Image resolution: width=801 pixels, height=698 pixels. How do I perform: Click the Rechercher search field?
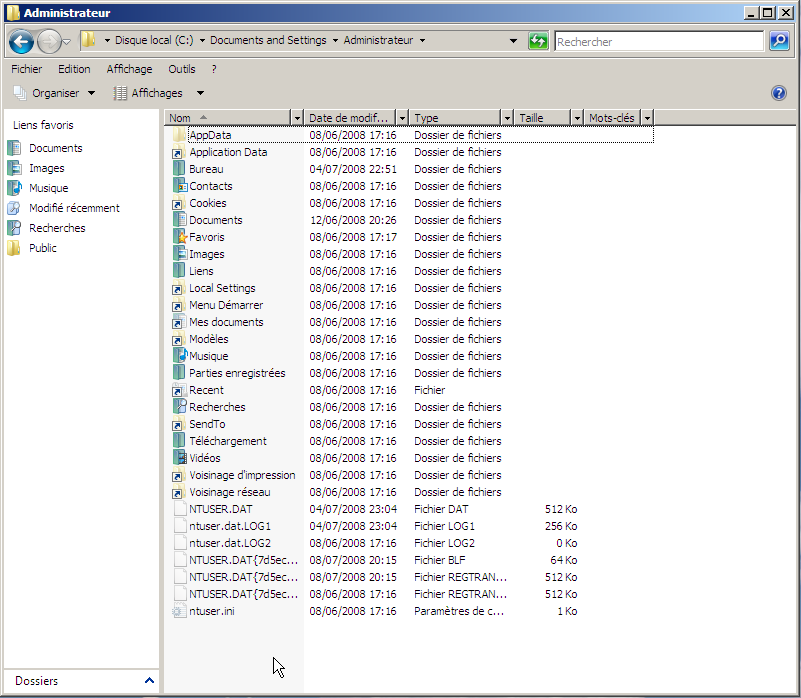pyautogui.click(x=658, y=42)
